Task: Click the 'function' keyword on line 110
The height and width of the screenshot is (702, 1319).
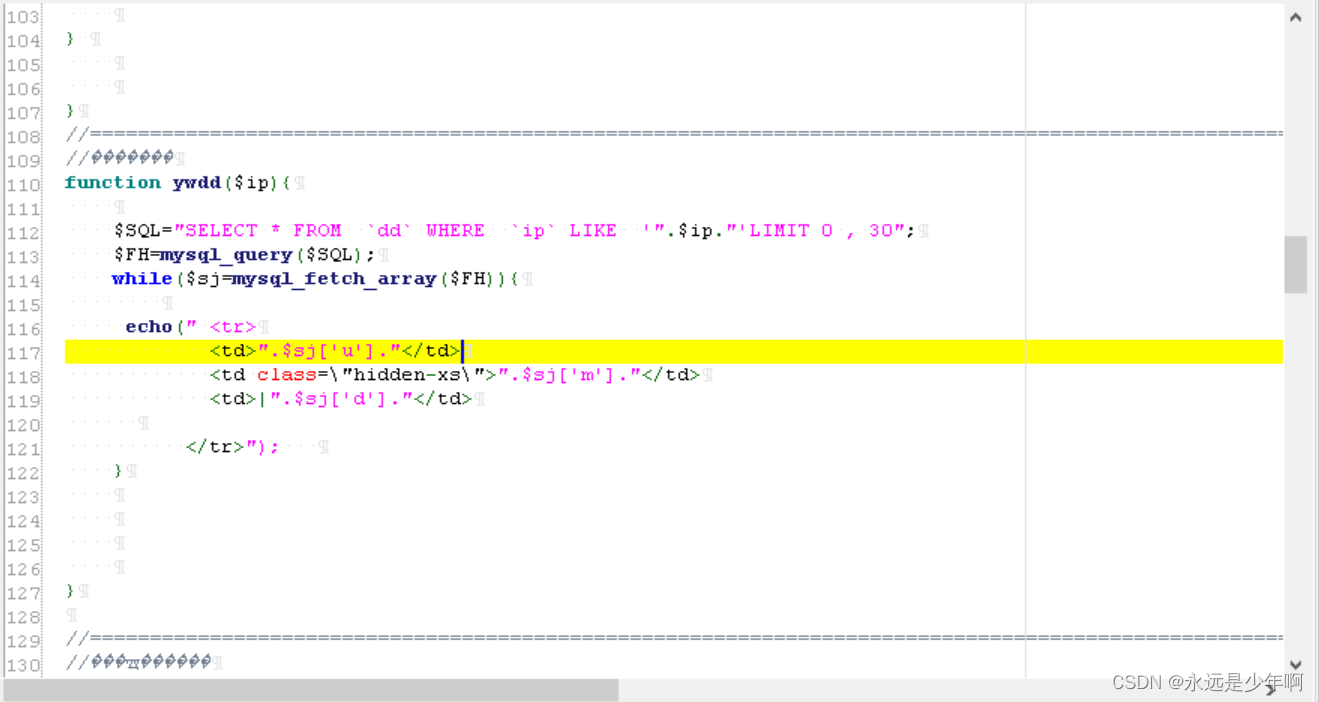Action: 112,183
